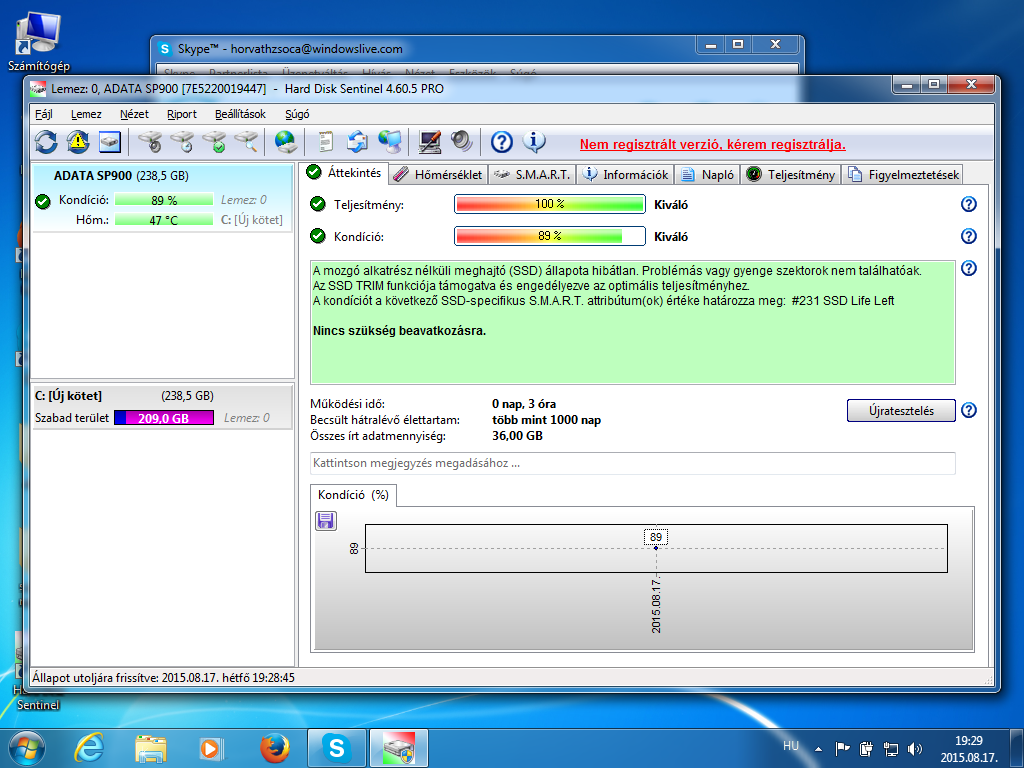
Task: Click the comment field Kattintson megjegyzés megadásához
Action: (x=632, y=463)
